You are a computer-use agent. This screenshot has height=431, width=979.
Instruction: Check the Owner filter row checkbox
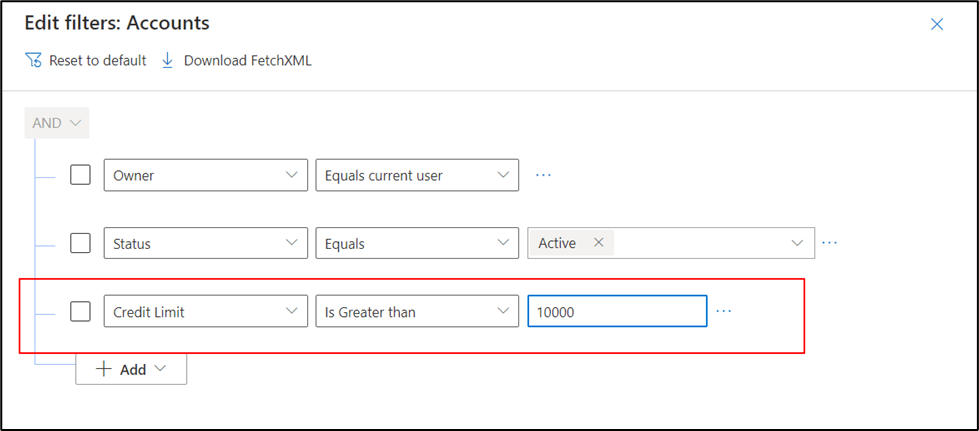coord(80,175)
